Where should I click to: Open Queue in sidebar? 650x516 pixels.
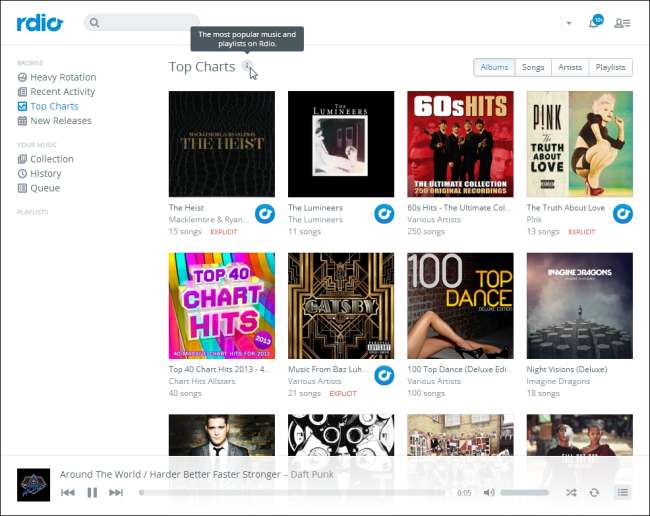click(x=39, y=188)
